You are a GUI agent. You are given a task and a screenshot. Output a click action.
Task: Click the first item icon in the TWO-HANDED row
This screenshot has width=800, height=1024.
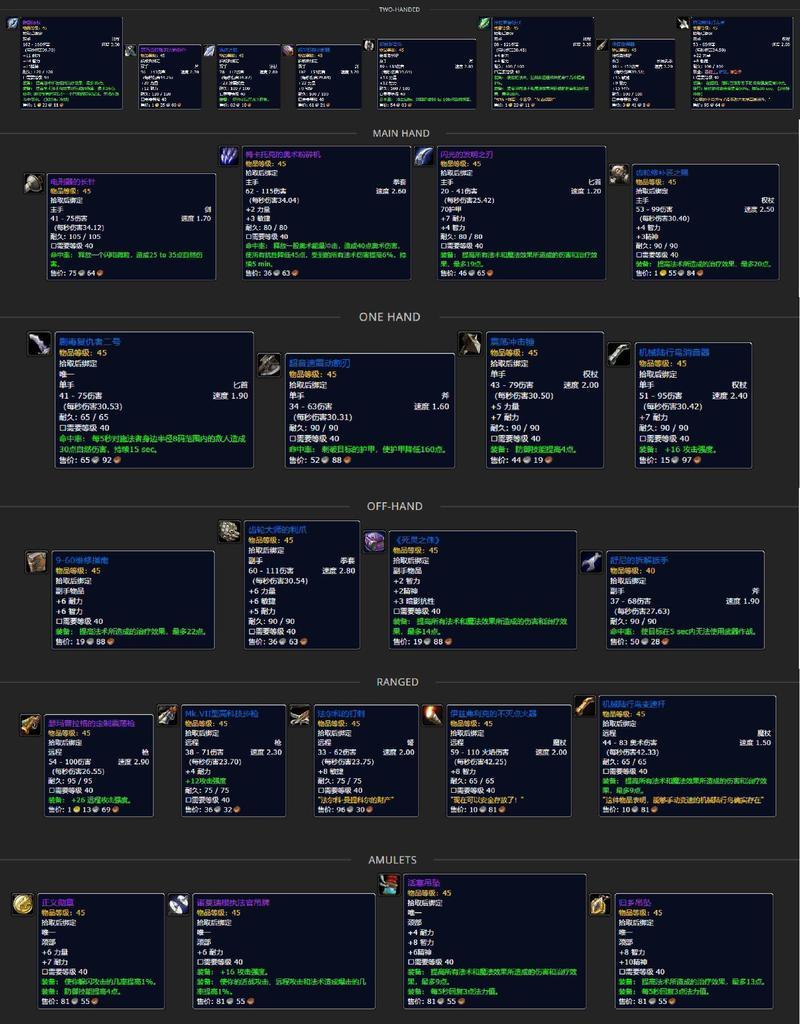(x=12, y=24)
